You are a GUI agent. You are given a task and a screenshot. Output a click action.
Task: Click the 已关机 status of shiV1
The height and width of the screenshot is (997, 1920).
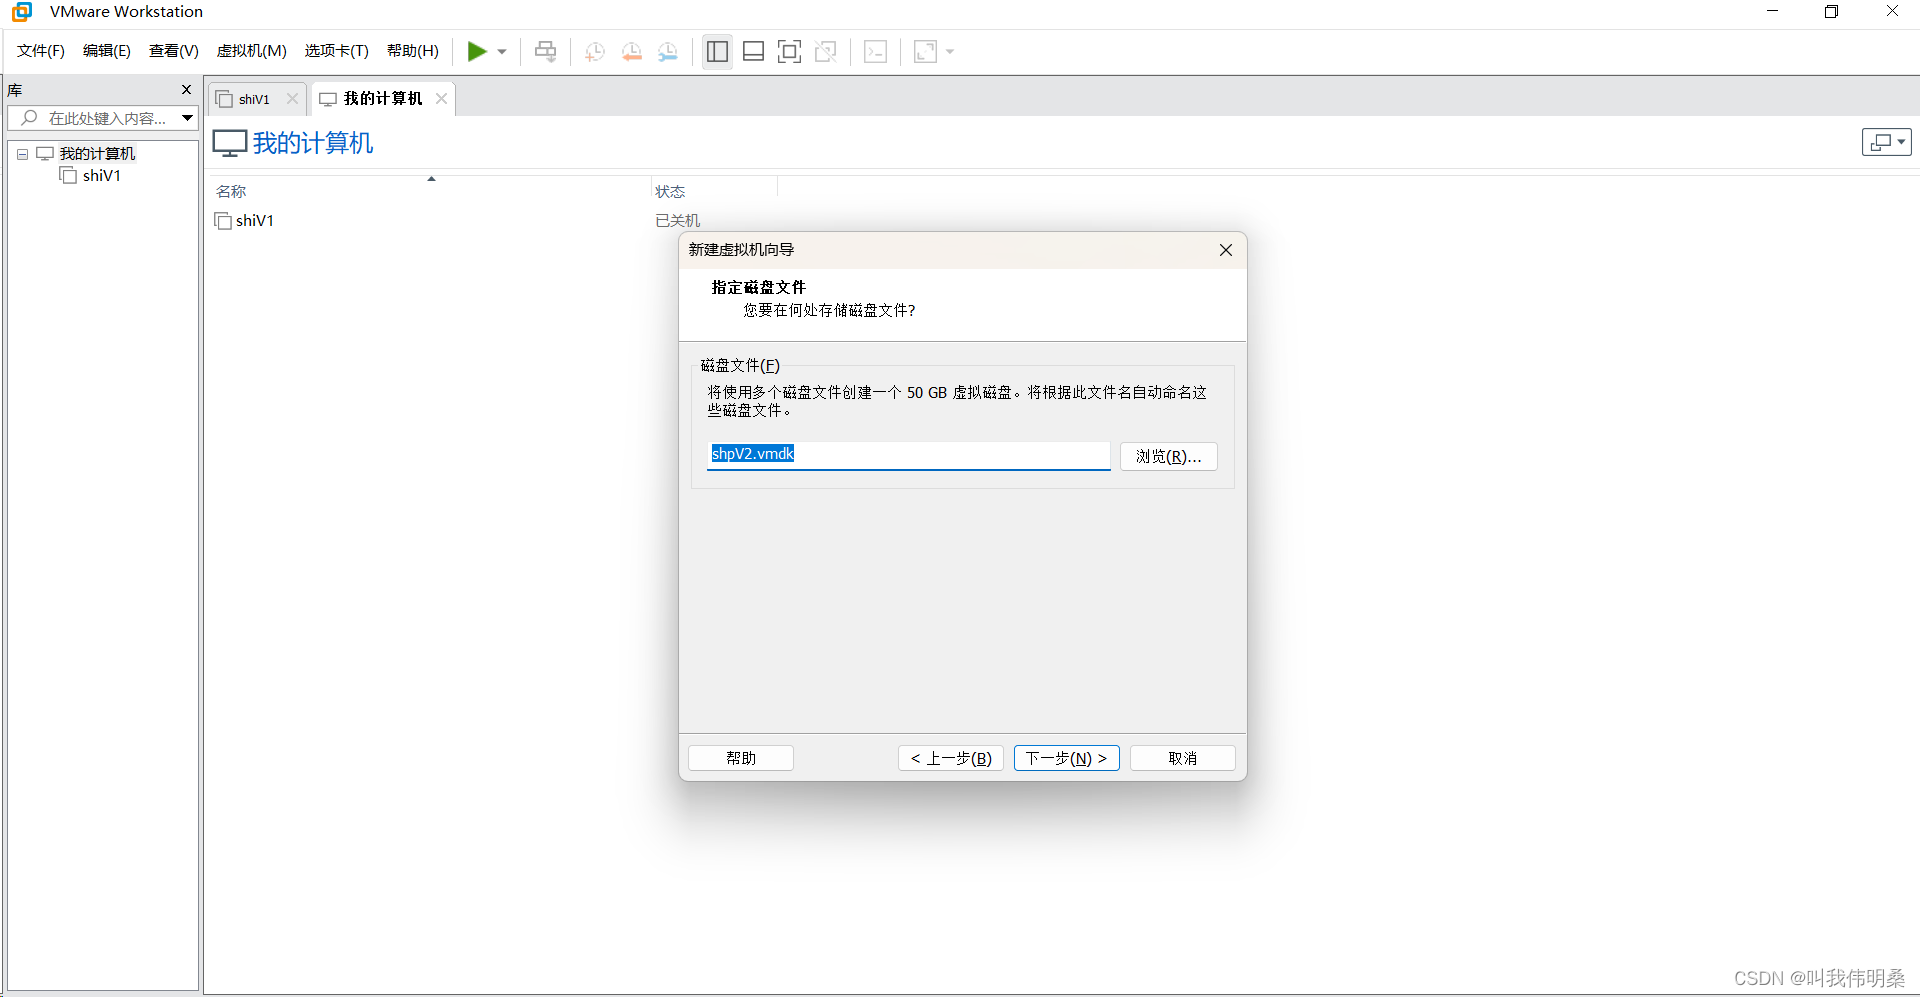(x=677, y=220)
